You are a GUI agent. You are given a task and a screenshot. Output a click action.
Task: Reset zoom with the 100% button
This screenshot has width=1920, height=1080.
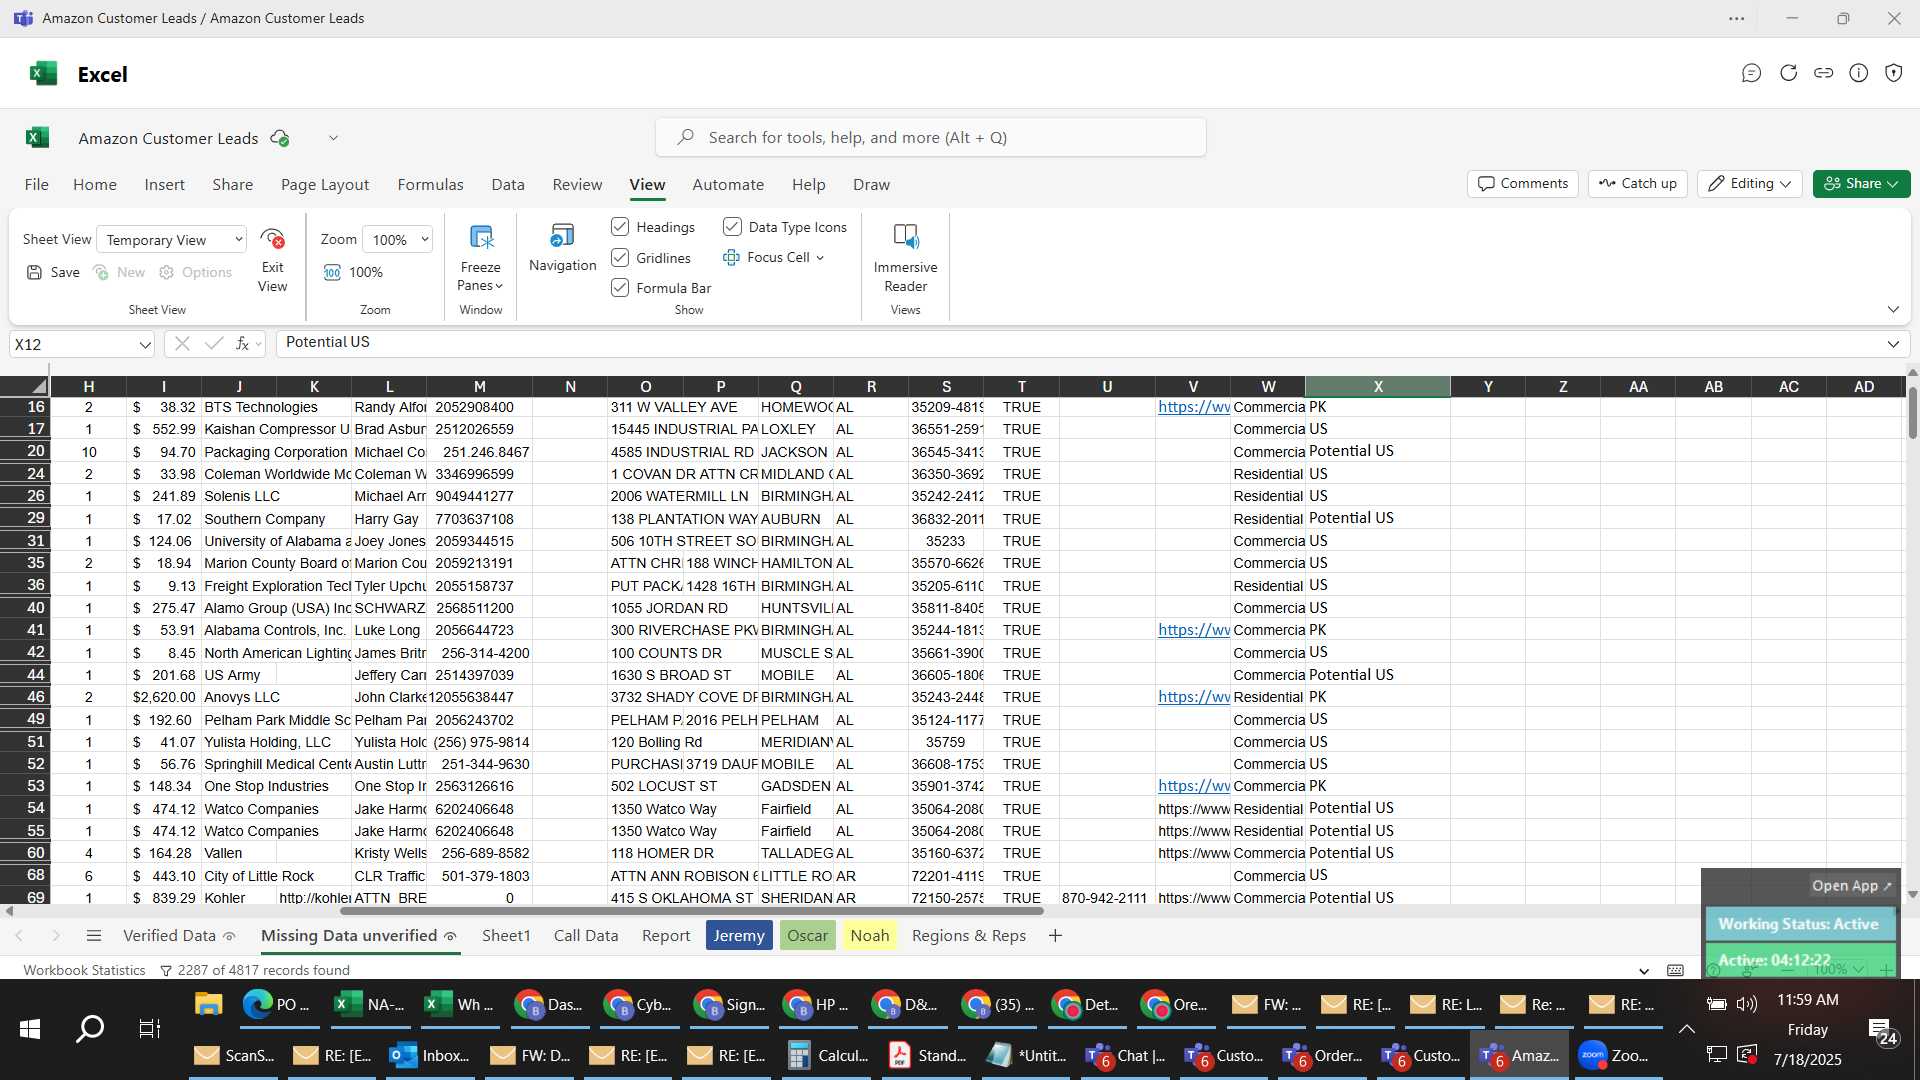coord(354,272)
